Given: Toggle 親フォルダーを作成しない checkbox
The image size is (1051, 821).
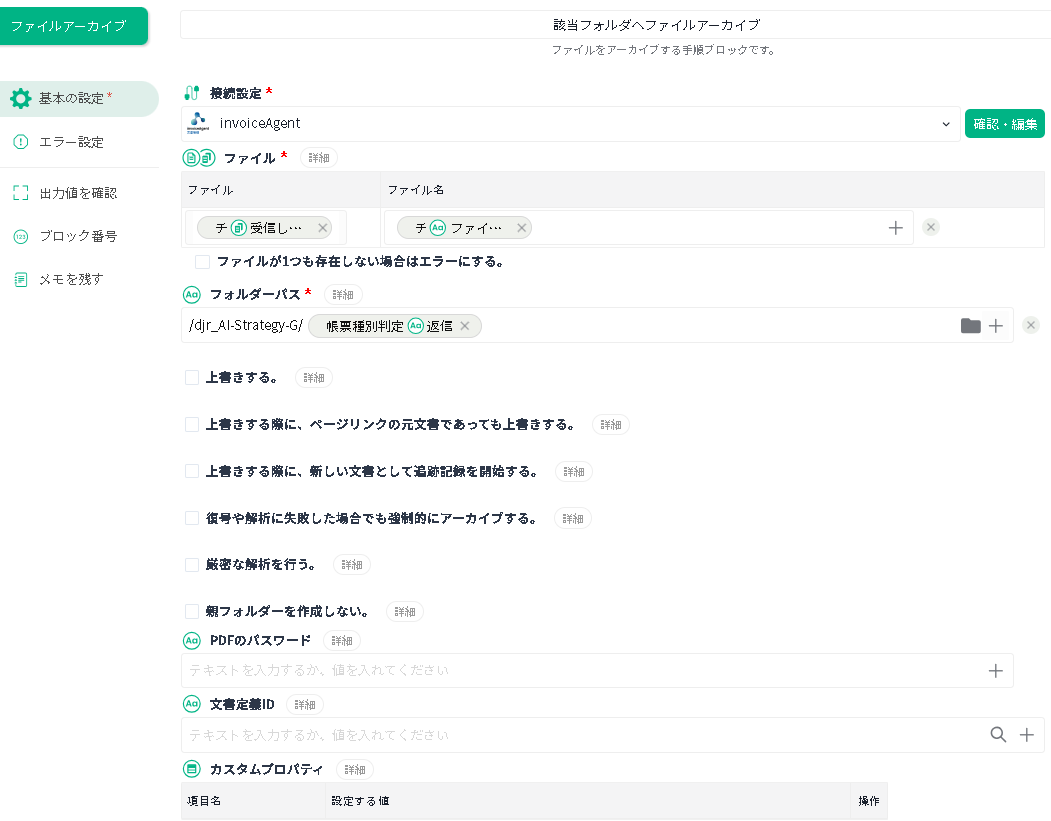Looking at the screenshot, I should (192, 611).
